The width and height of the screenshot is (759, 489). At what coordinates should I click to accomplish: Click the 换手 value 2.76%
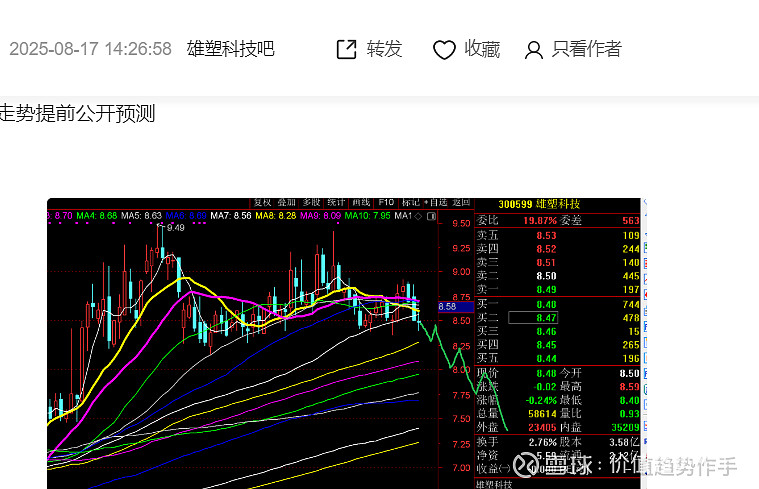click(x=542, y=442)
